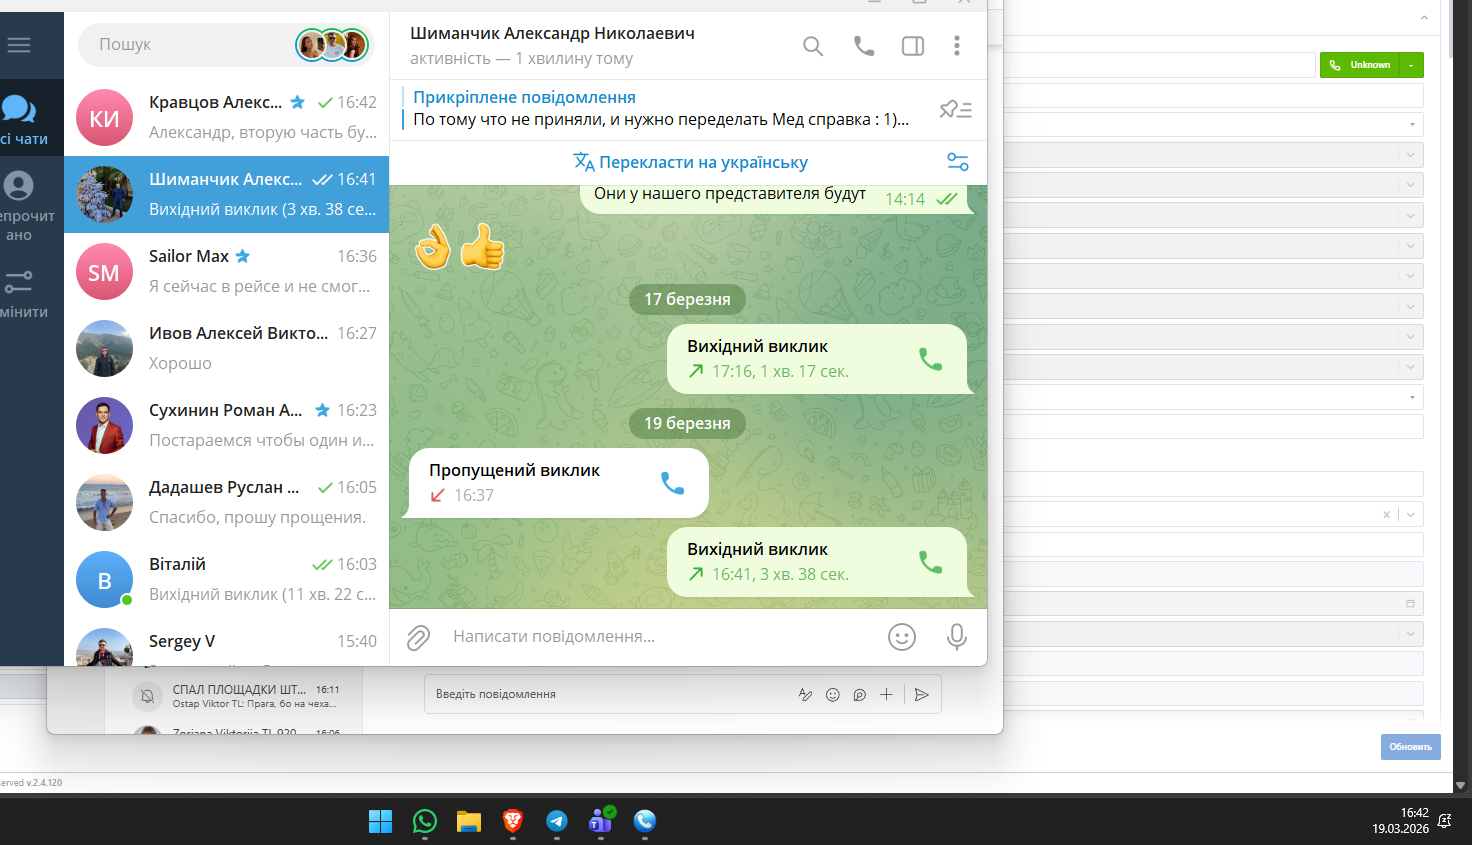Search within the Шиманчик chat
Screen dimensions: 1472x845
813,46
